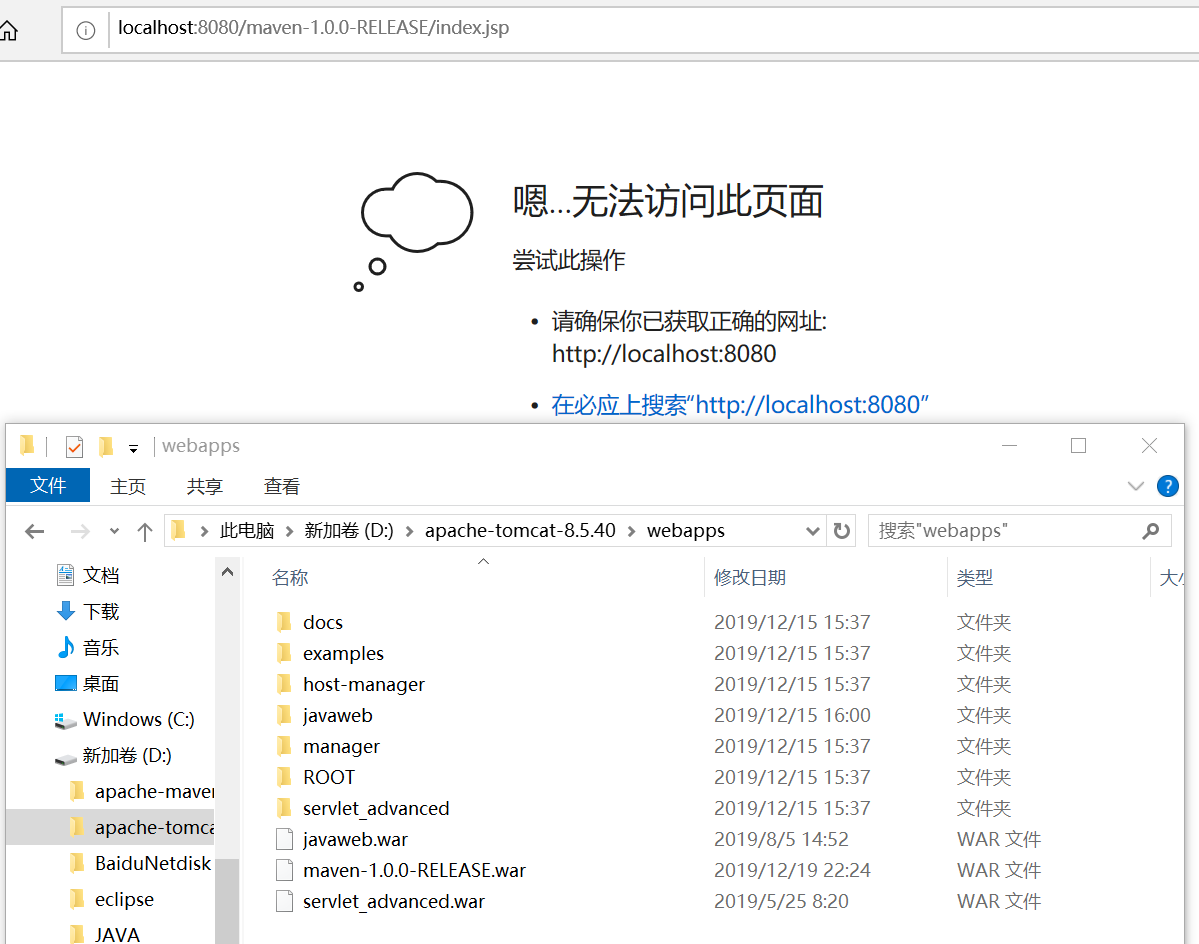
Task: Maximize the webapps Explorer window
Action: tap(1078, 446)
